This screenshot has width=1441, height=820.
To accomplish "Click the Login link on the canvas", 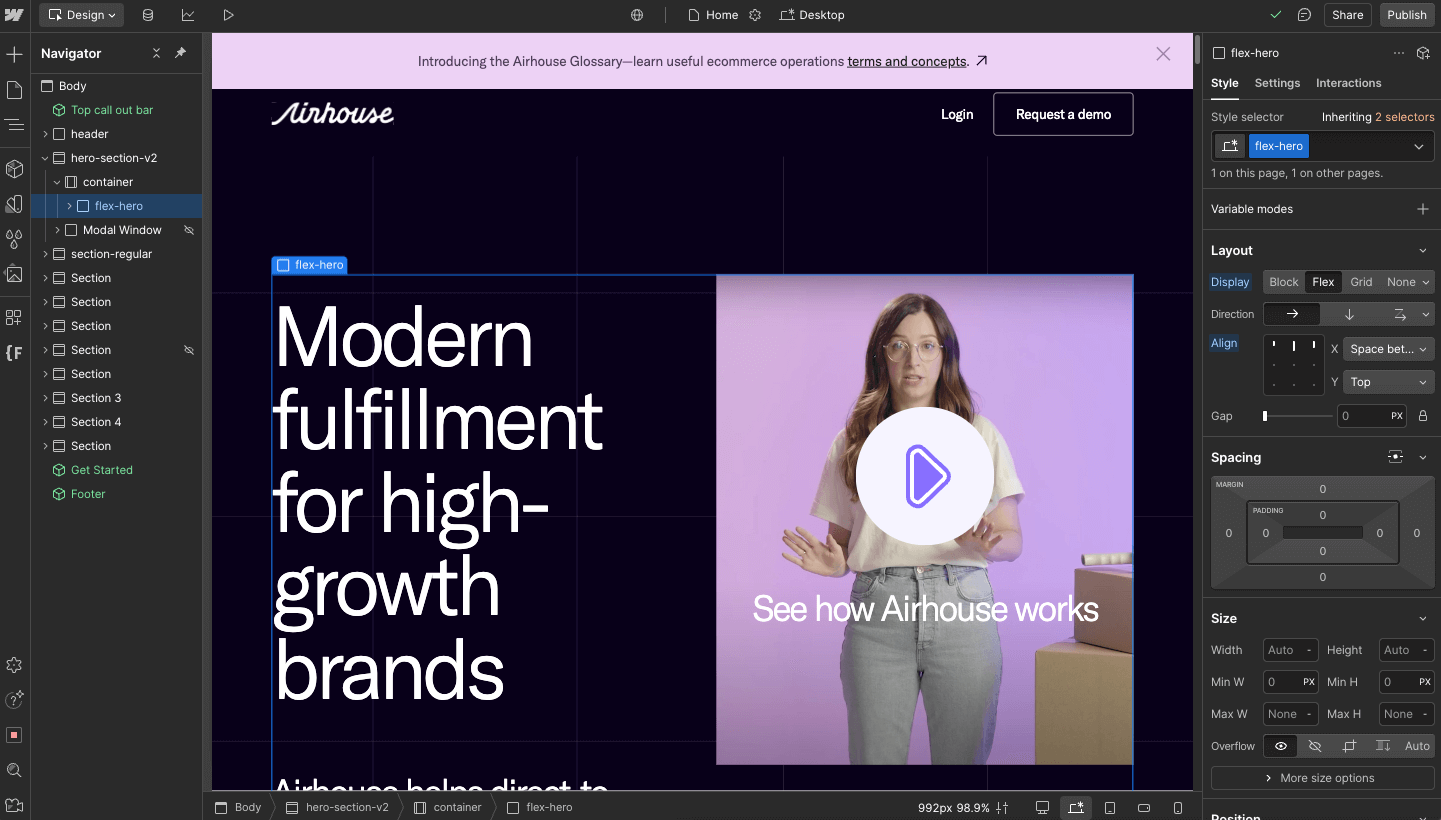I will pos(957,114).
